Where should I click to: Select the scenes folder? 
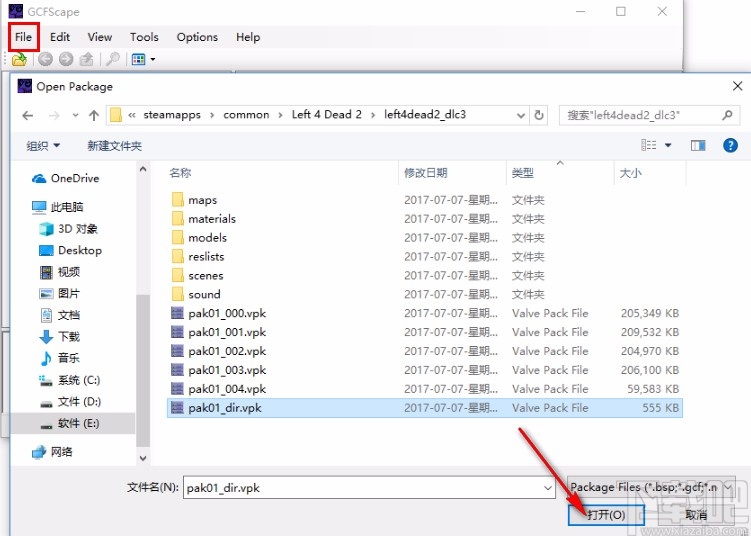pyautogui.click(x=425, y=275)
